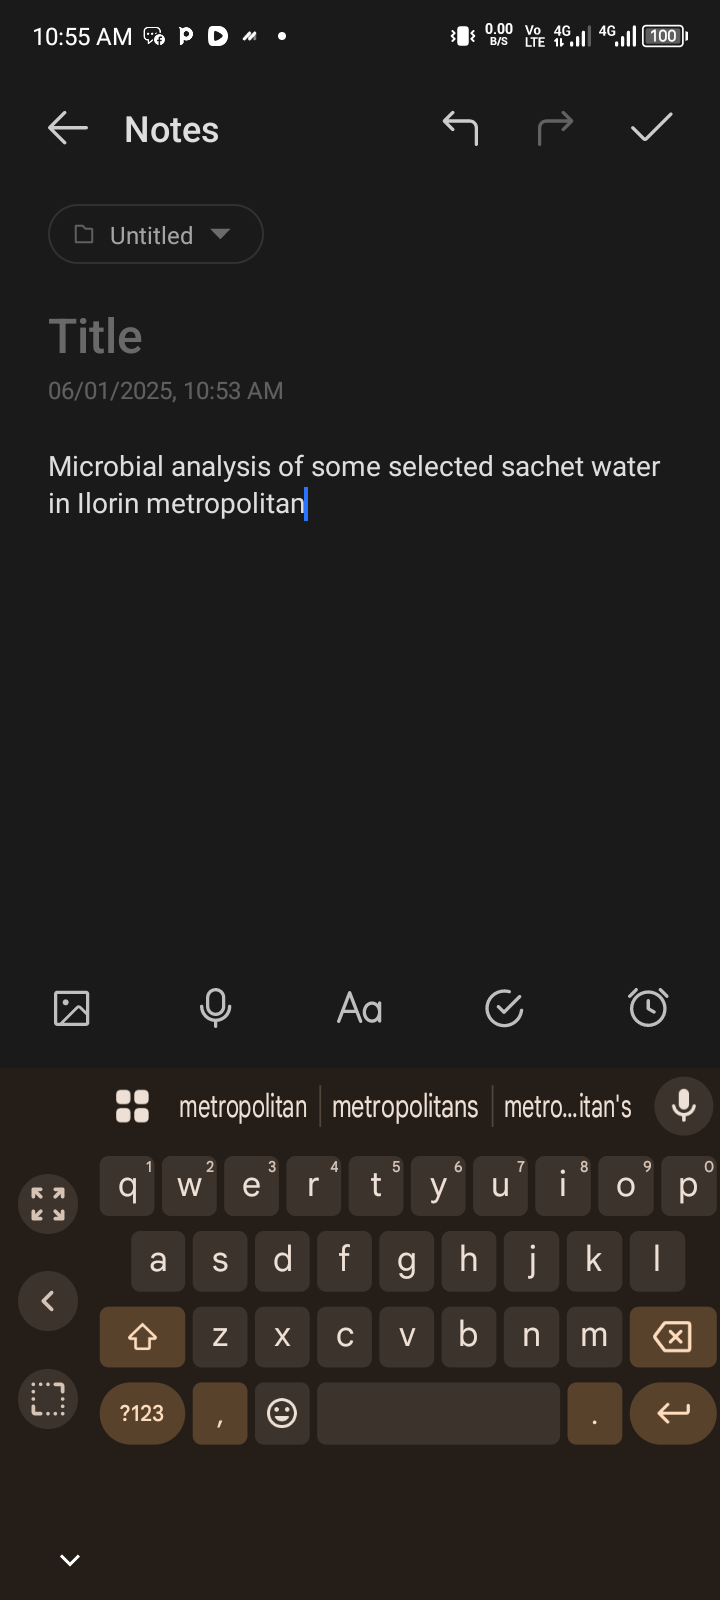Open the Aa text formatting options
This screenshot has width=720, height=1600.
360,1008
